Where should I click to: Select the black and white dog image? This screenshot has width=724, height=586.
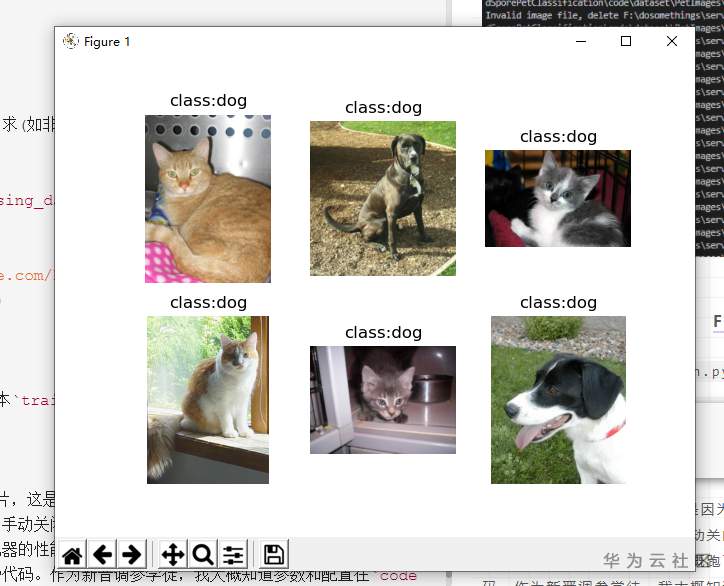click(x=558, y=400)
